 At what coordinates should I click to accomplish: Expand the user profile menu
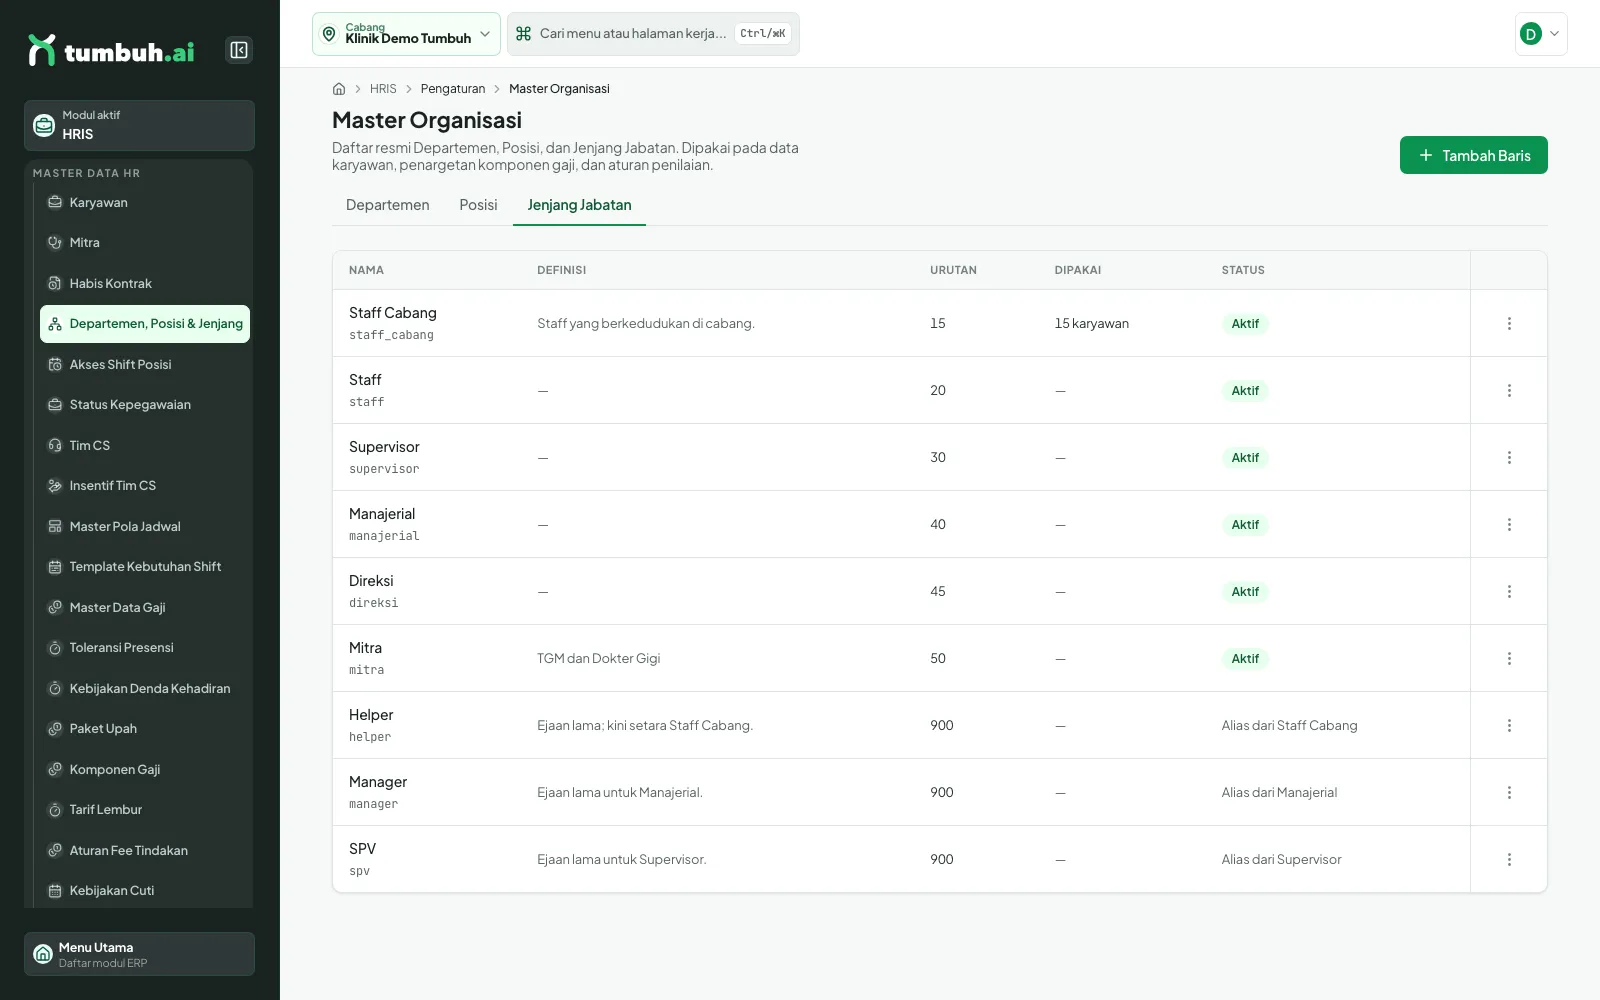[1541, 34]
